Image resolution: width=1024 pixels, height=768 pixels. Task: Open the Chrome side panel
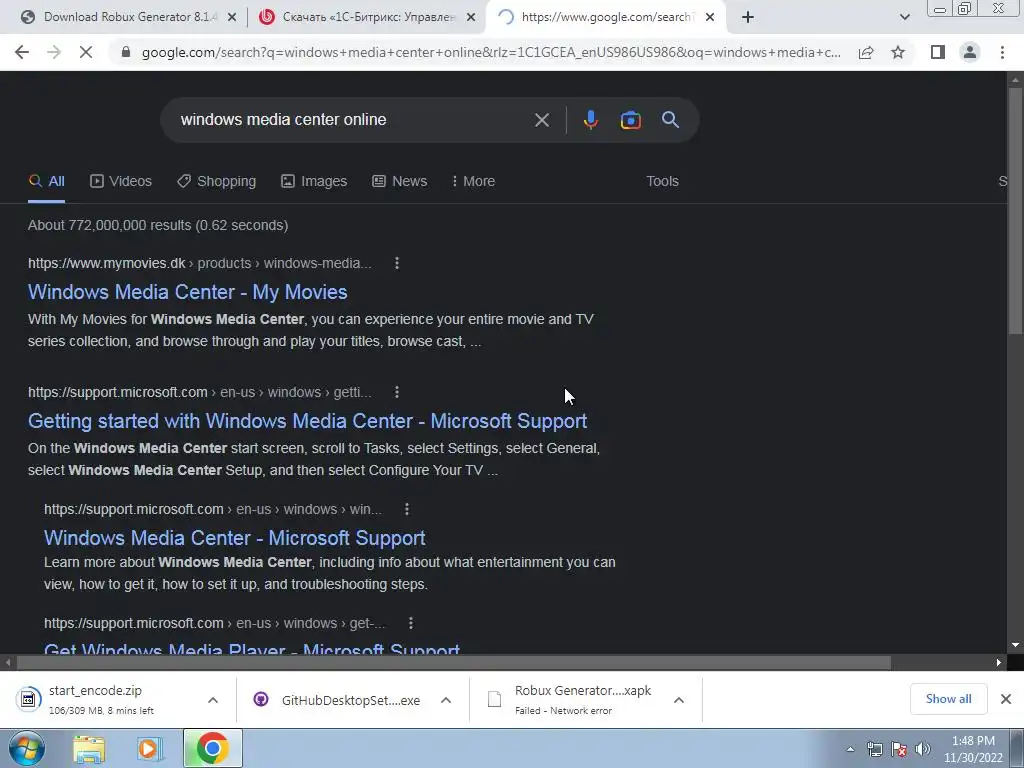point(938,52)
